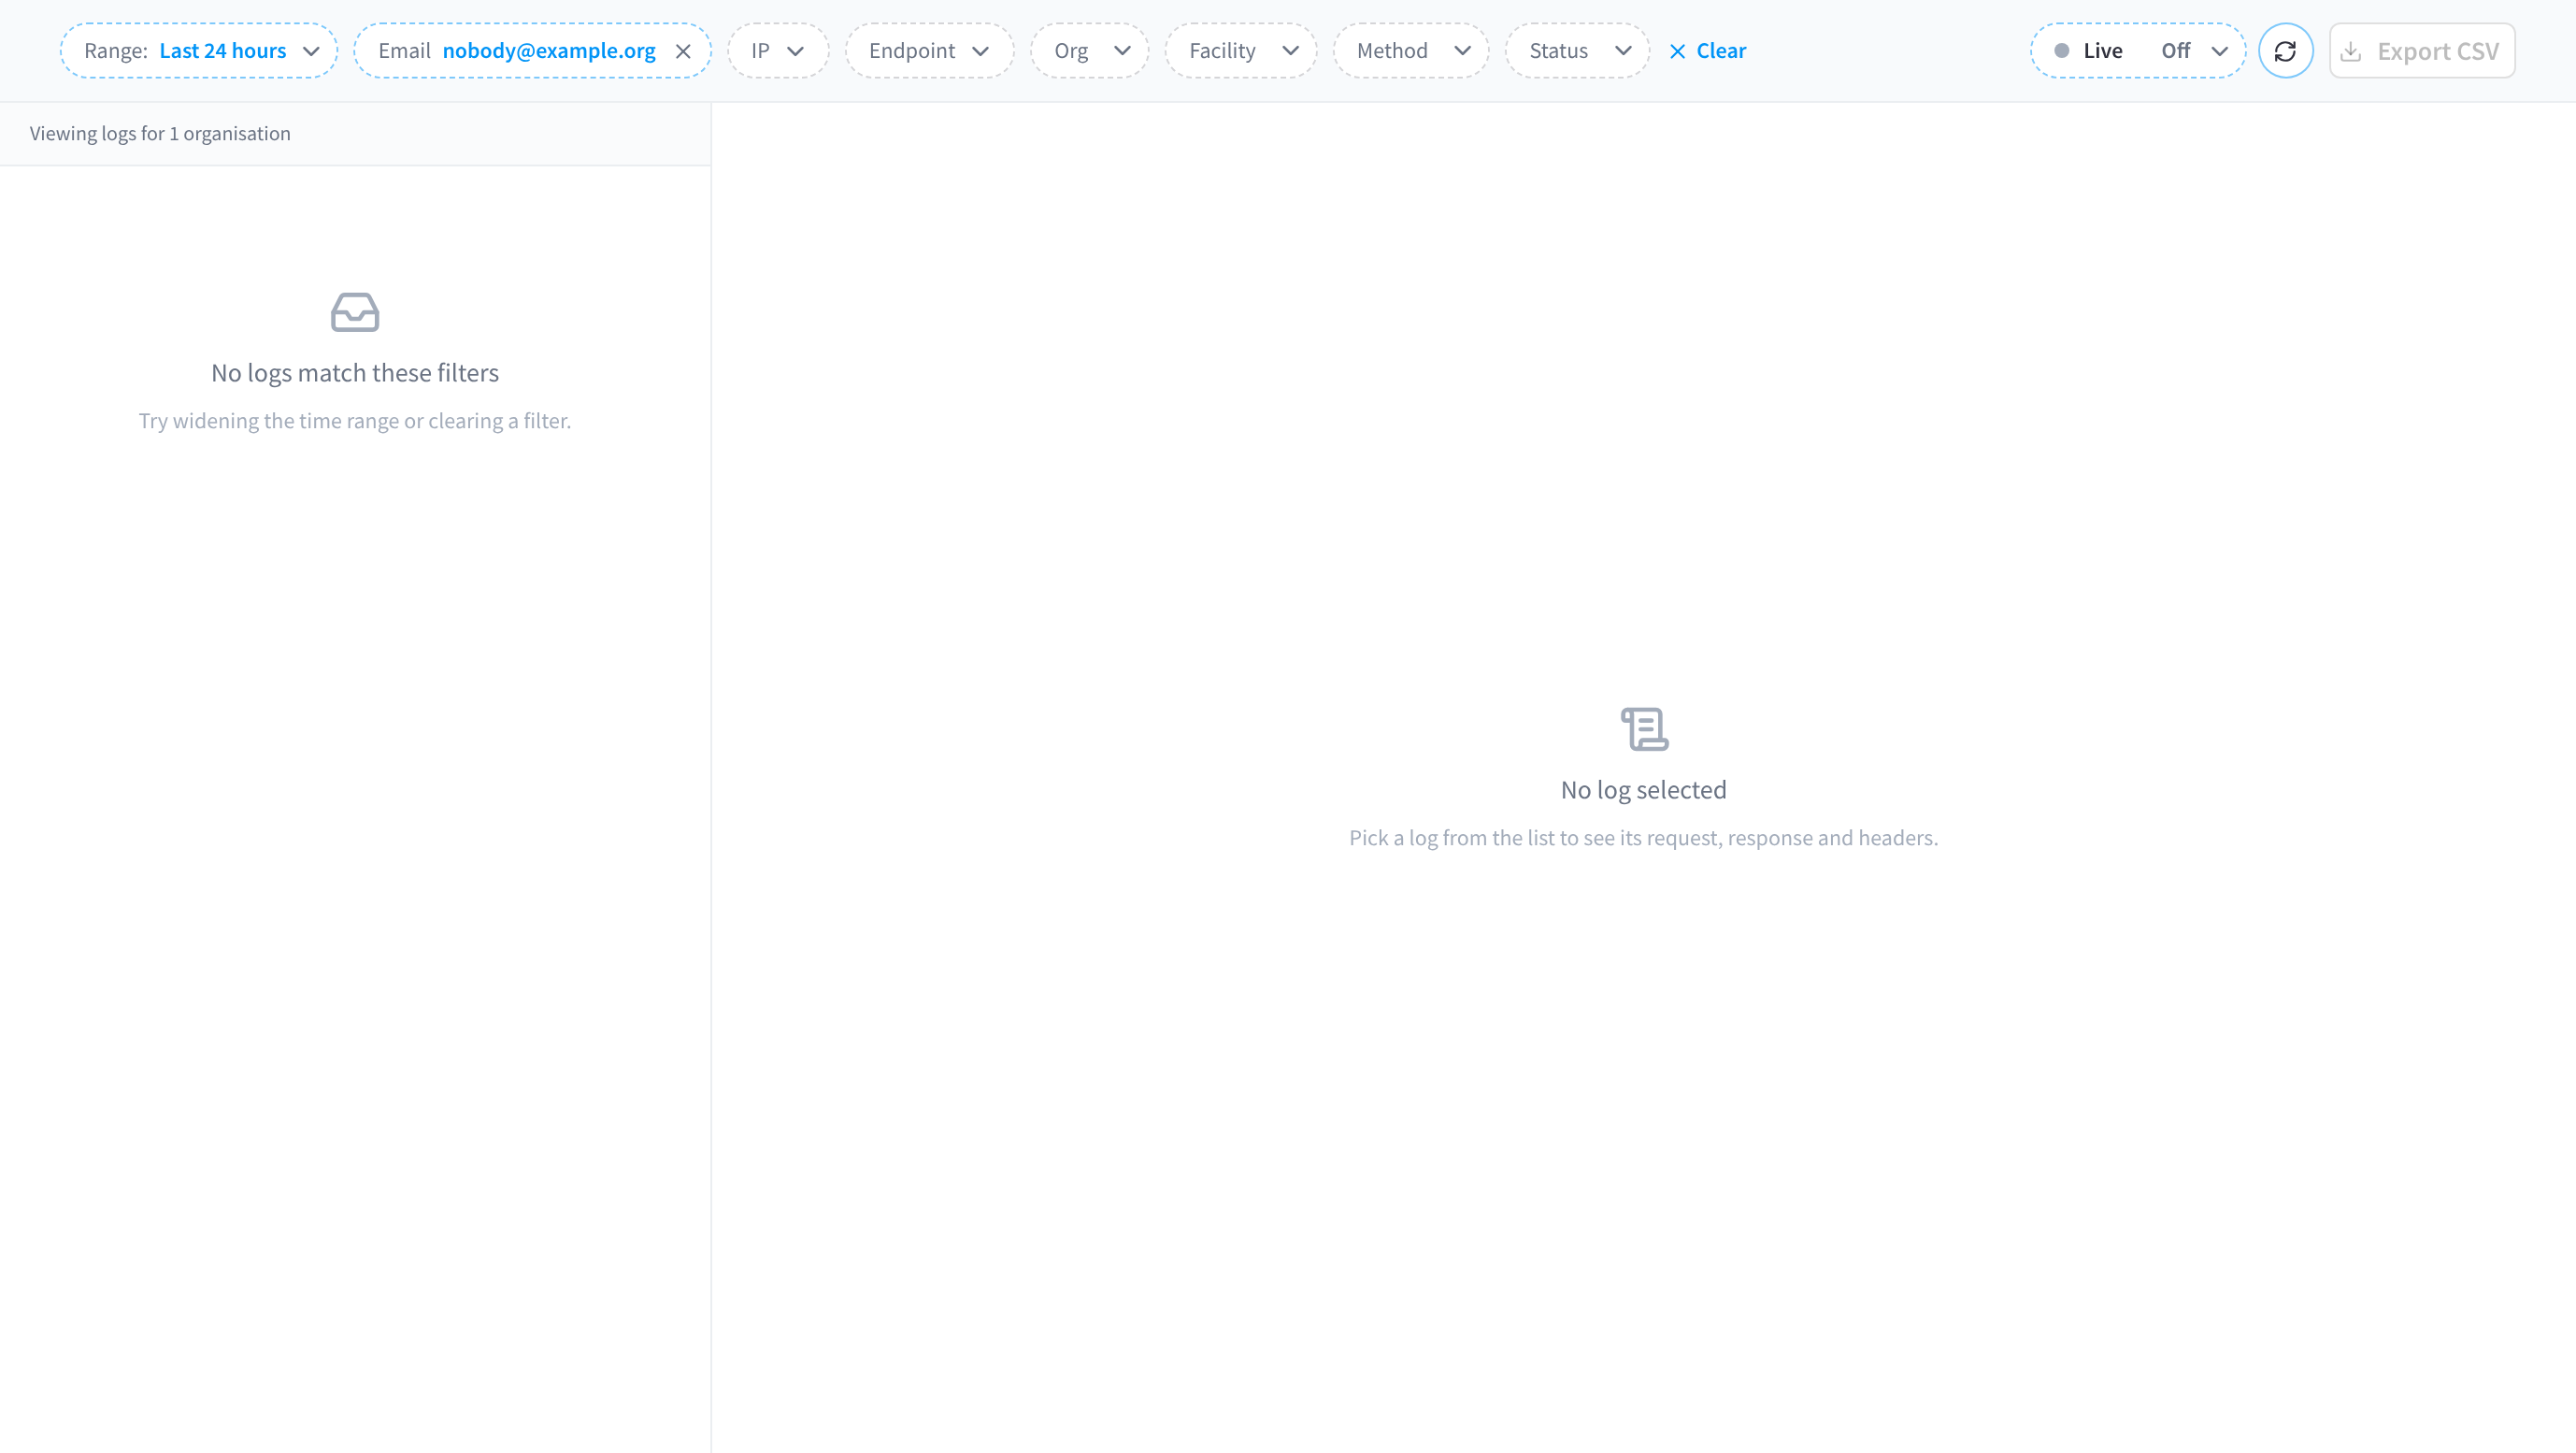Open the Live Off refresh dropdown
The width and height of the screenshot is (2576, 1453).
tap(2137, 51)
